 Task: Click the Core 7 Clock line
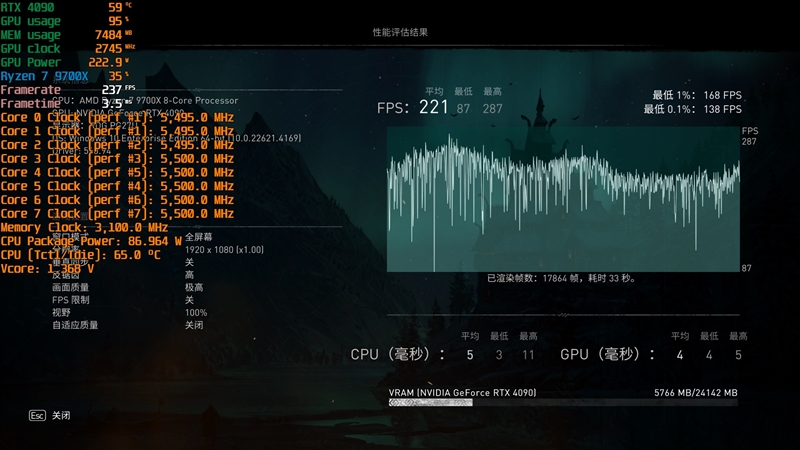click(117, 214)
